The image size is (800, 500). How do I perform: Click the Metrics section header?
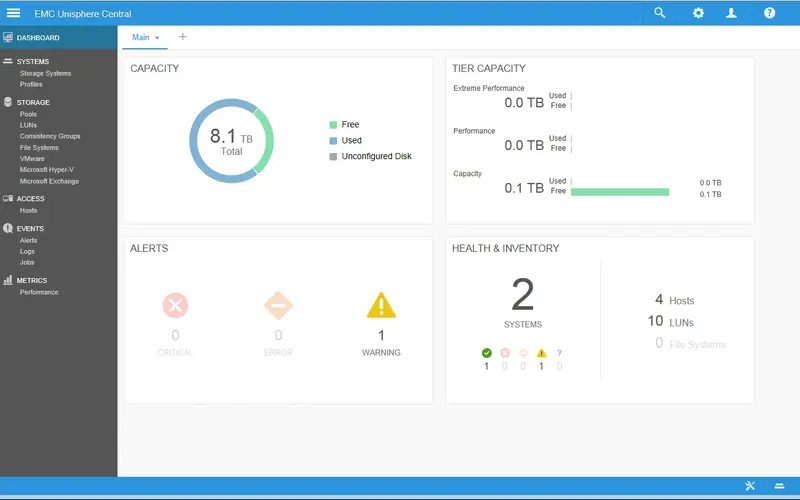32,281
